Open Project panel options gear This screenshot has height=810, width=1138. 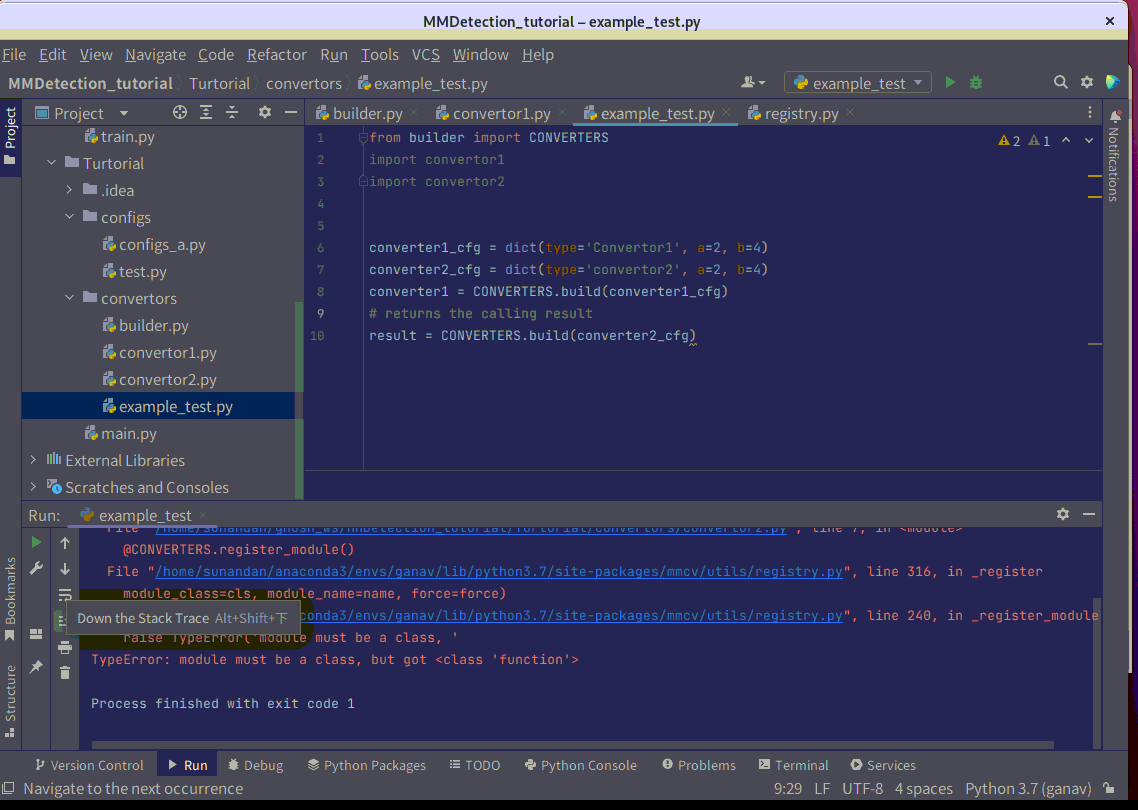pos(265,112)
